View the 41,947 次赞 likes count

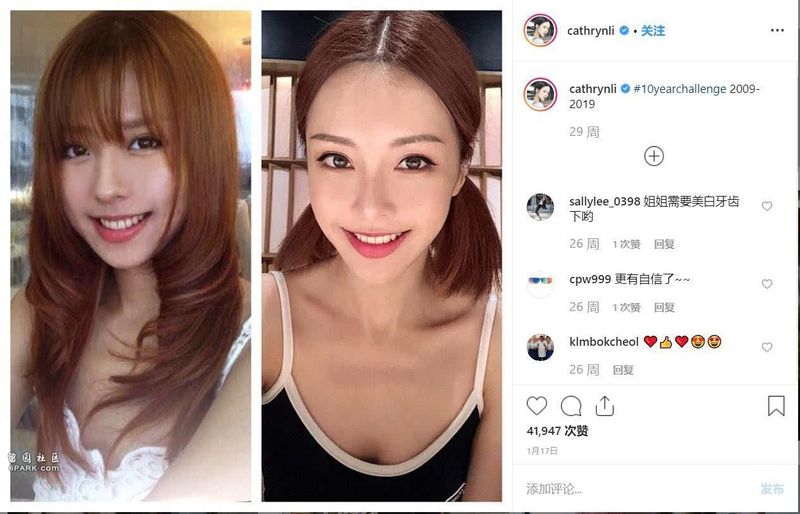click(557, 431)
